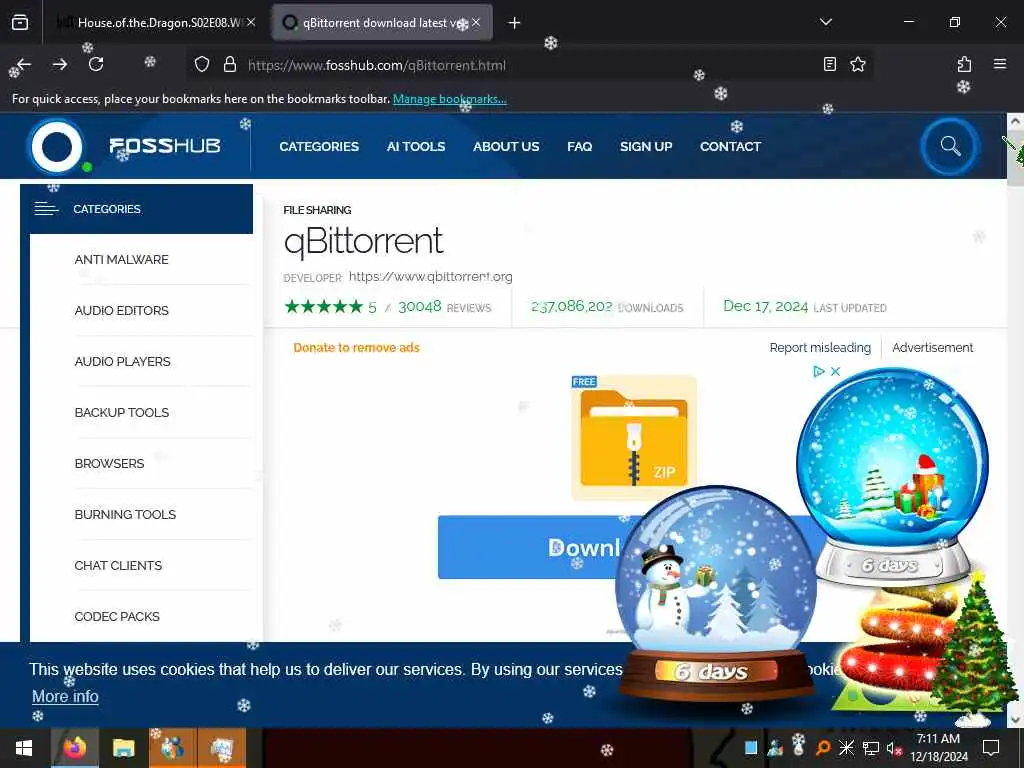Viewport: 1024px width, 768px height.
Task: Open the site search magnifier button
Action: tap(950, 146)
